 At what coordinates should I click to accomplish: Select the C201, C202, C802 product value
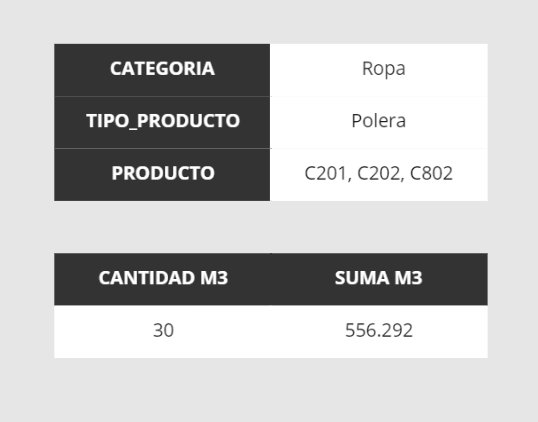[x=378, y=173]
